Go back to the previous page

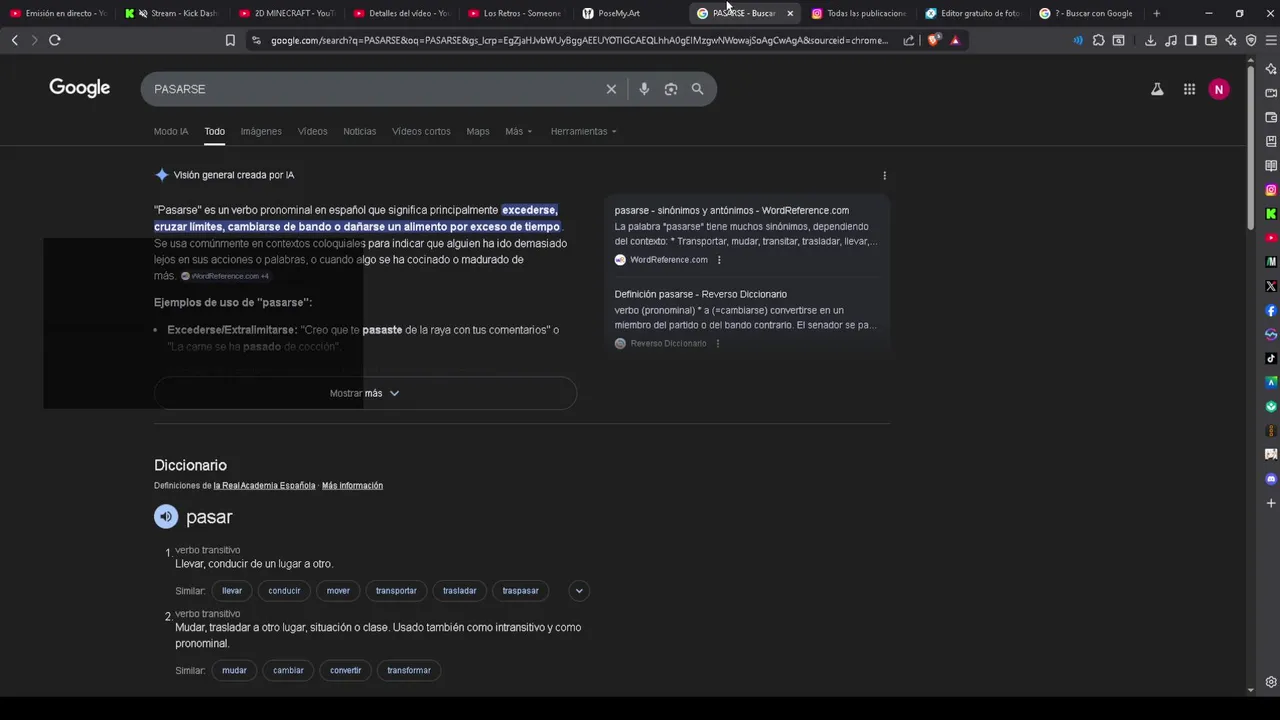[x=15, y=40]
